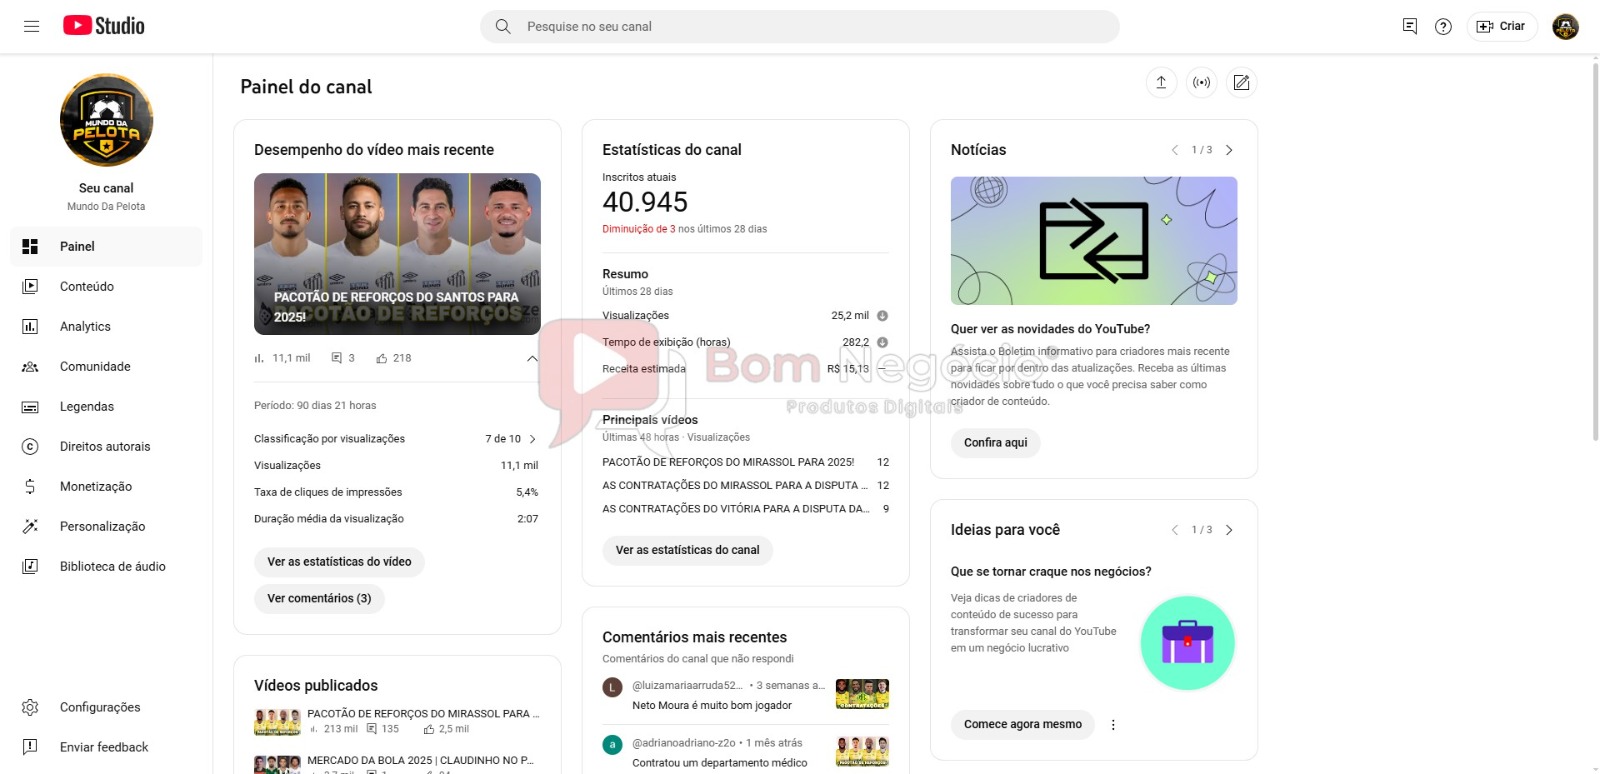The image size is (1600, 774).
Task: Open Comunidade in the sidebar
Action: [x=106, y=366]
